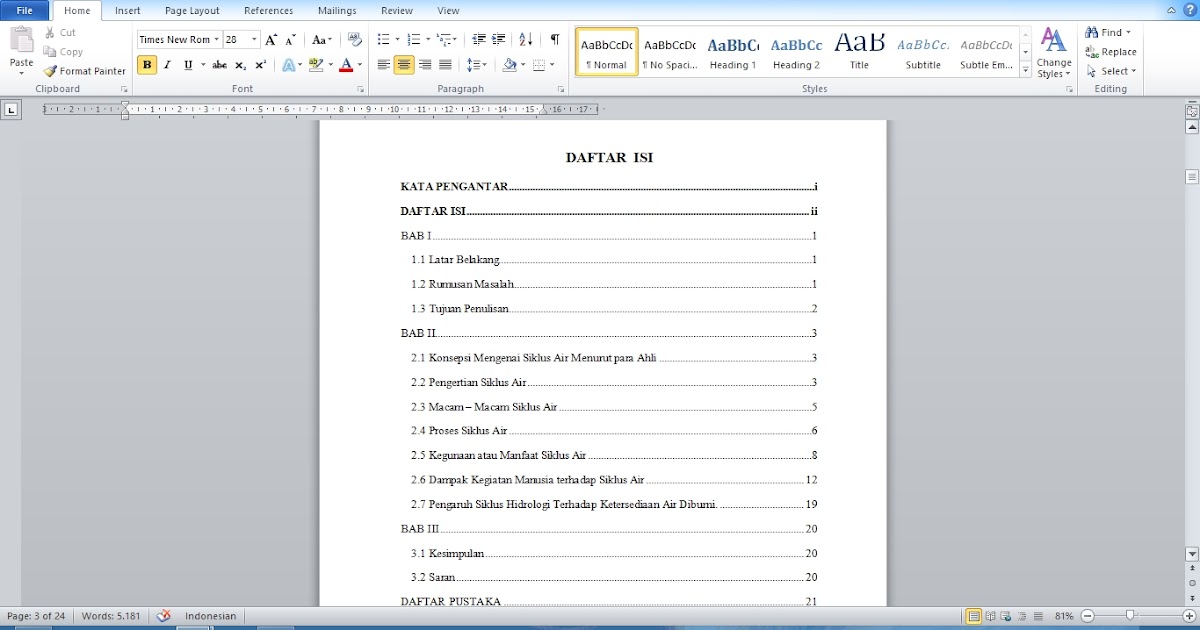Open the Find tool in Editing group
The image size is (1200, 630).
tap(1104, 31)
